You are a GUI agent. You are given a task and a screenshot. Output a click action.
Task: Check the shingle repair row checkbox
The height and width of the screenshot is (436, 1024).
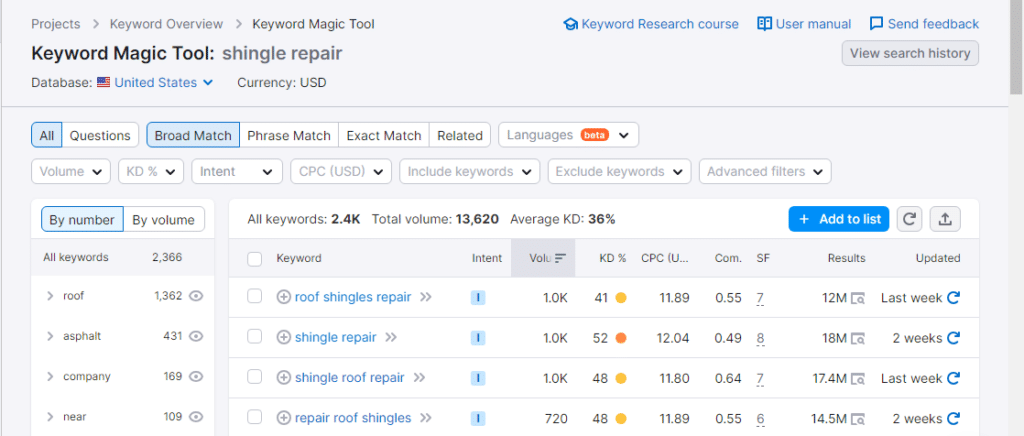point(255,337)
